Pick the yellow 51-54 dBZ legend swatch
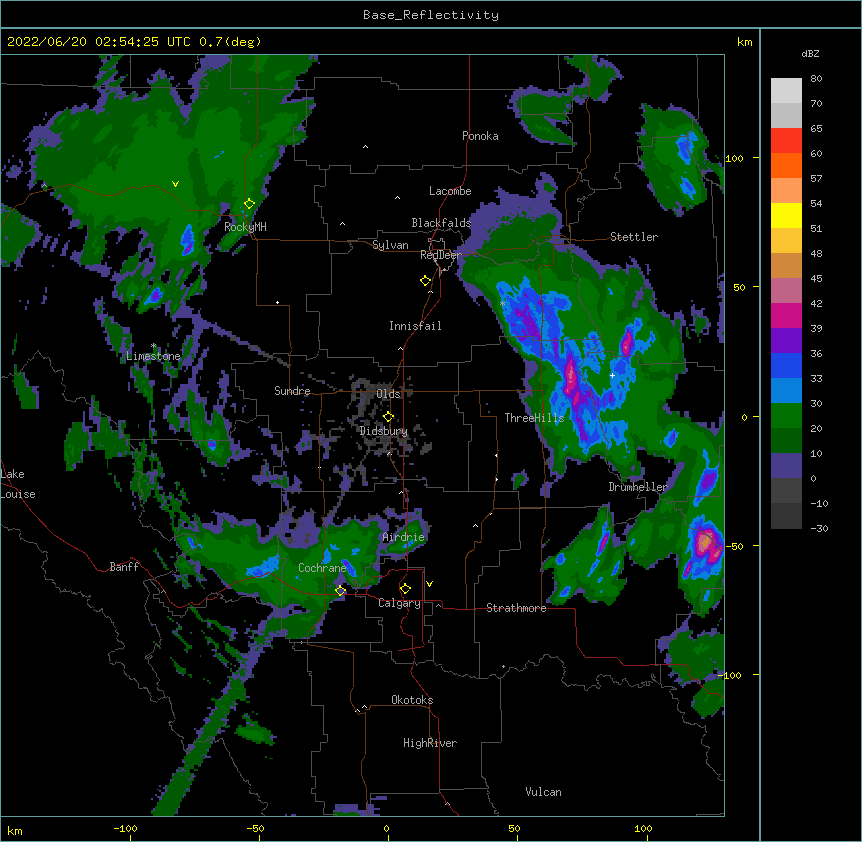This screenshot has height=842, width=862. [786, 215]
